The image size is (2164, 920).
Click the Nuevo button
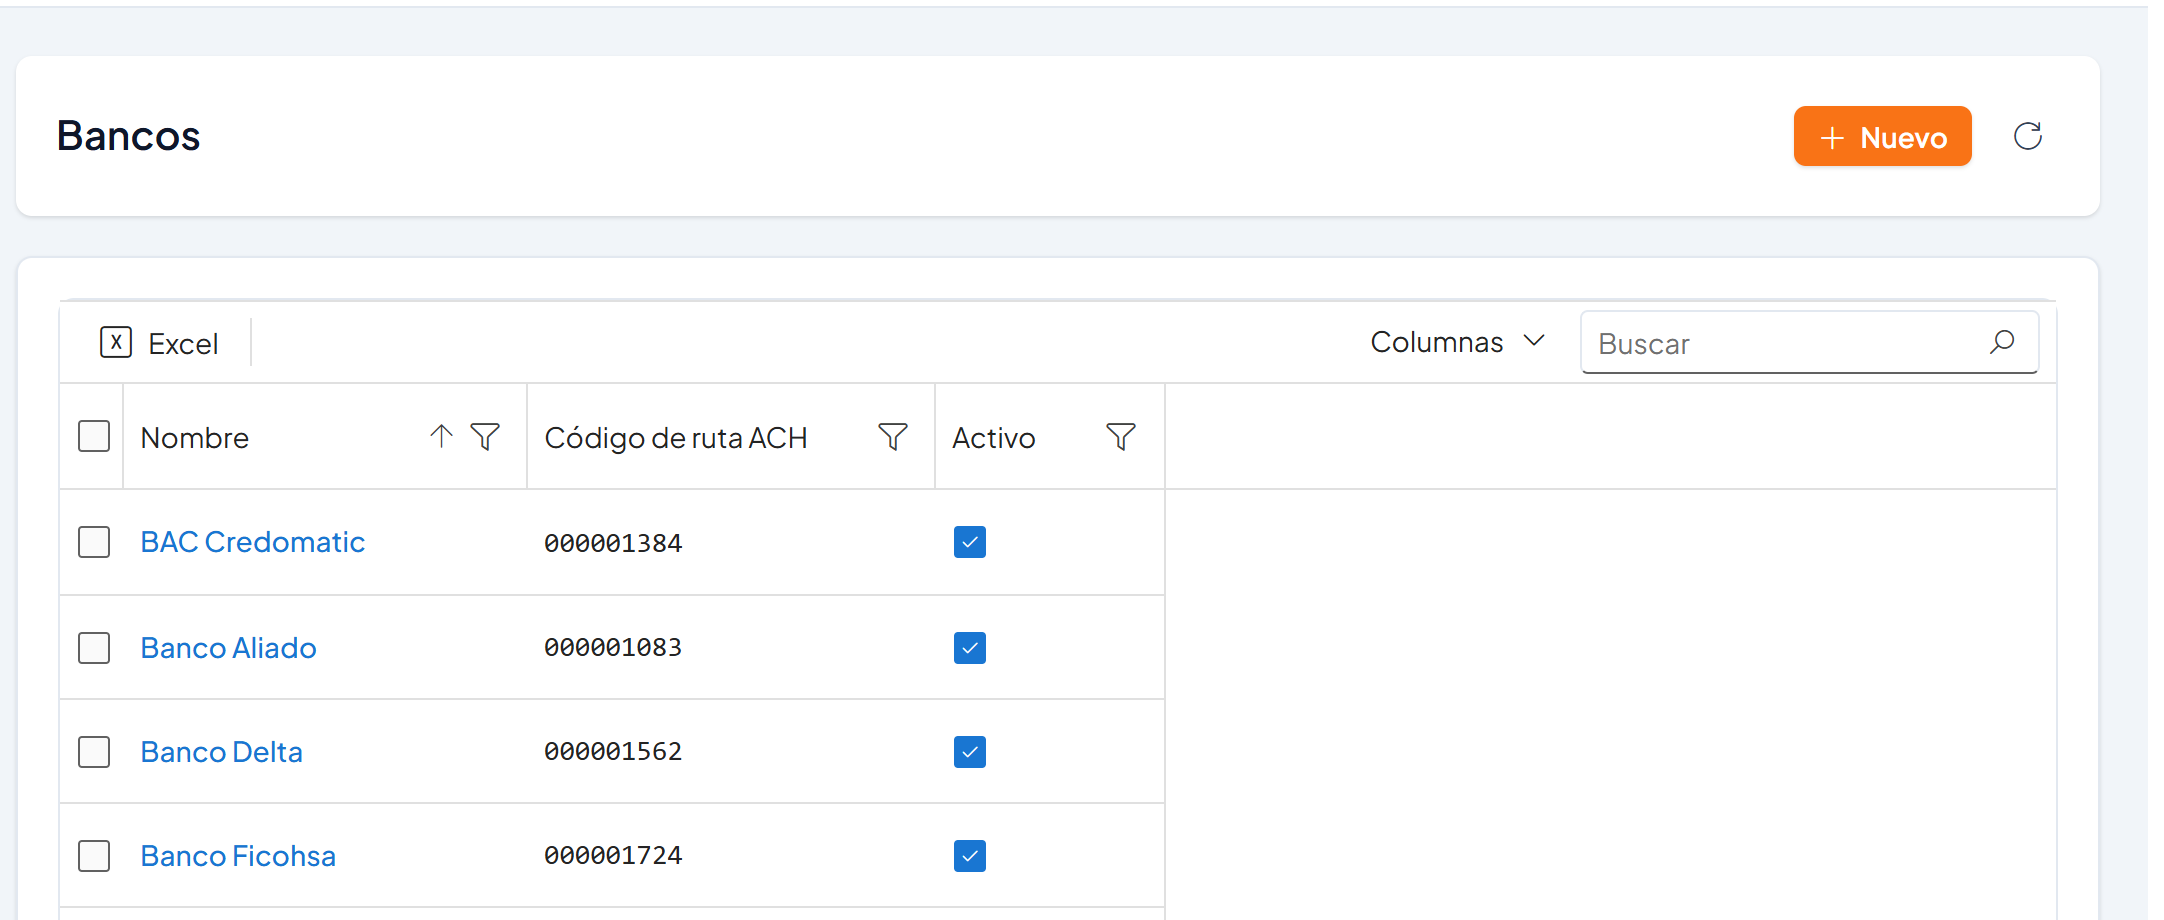pos(1882,136)
